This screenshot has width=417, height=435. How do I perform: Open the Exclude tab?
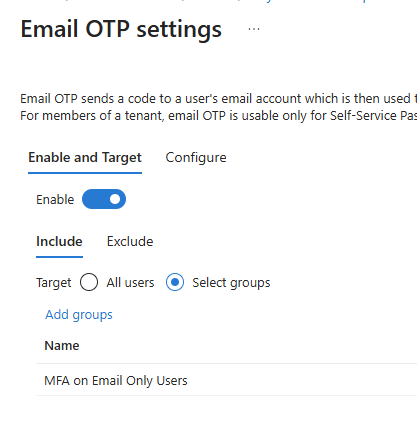pyautogui.click(x=130, y=242)
